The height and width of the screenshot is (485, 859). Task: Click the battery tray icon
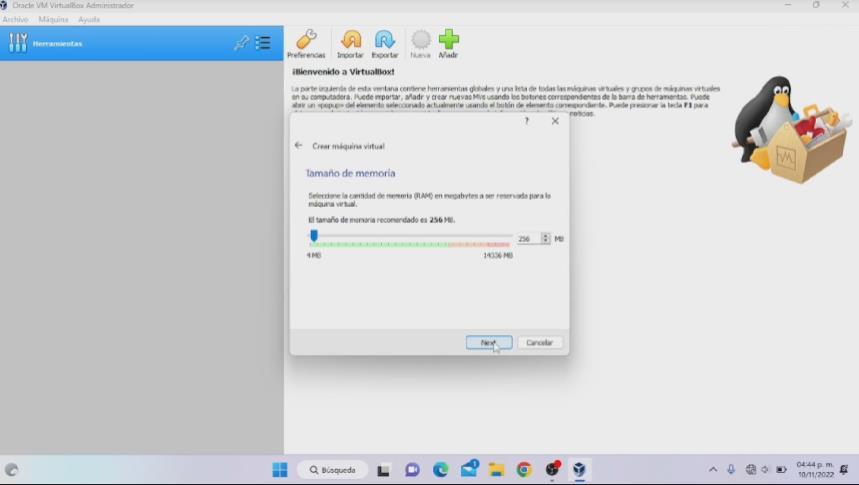781,470
